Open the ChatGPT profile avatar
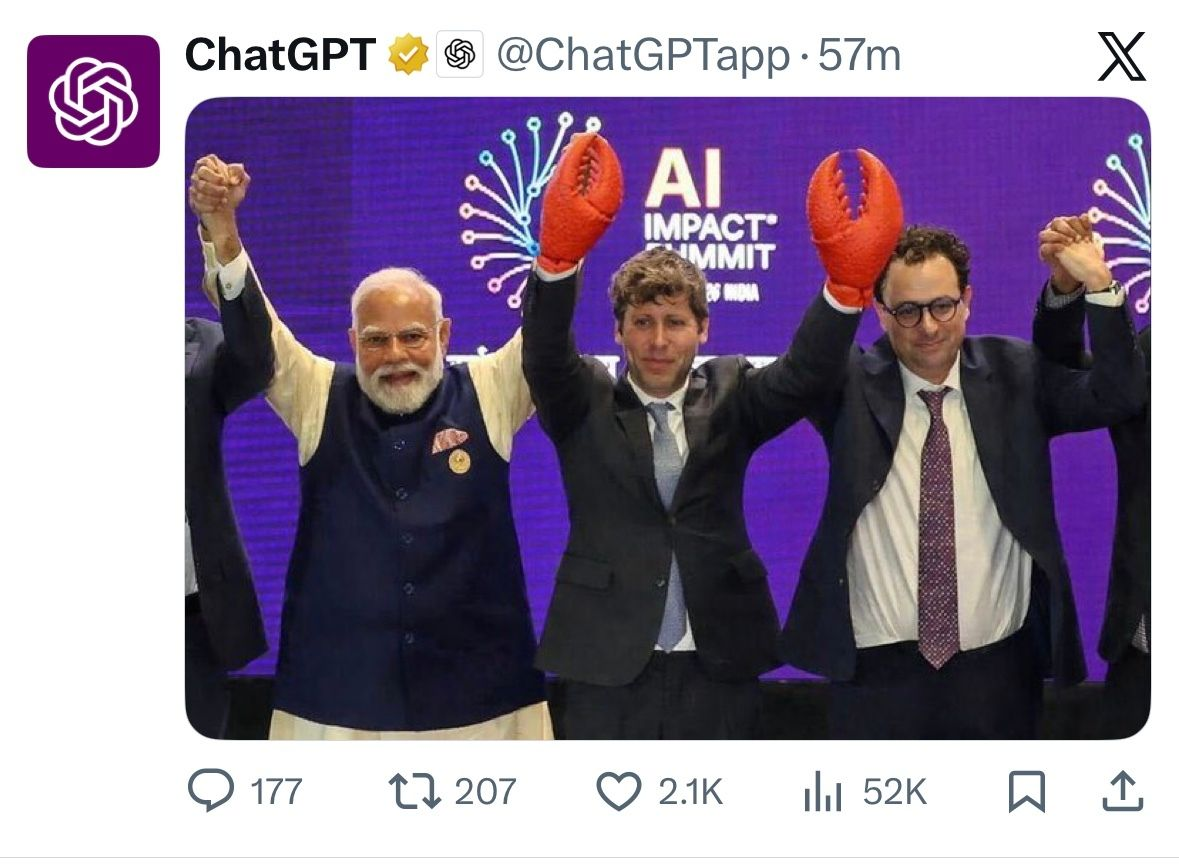The image size is (1179, 864). point(93,101)
